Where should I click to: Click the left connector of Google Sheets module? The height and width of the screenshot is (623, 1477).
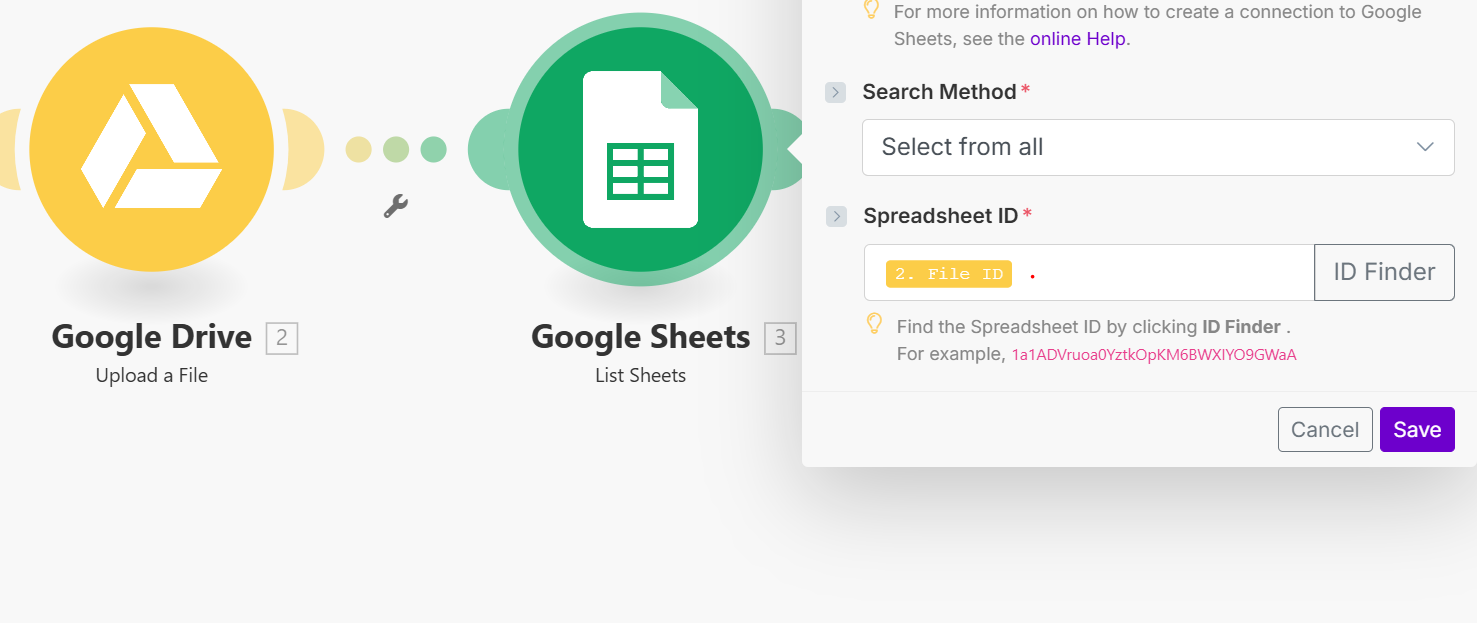[488, 150]
